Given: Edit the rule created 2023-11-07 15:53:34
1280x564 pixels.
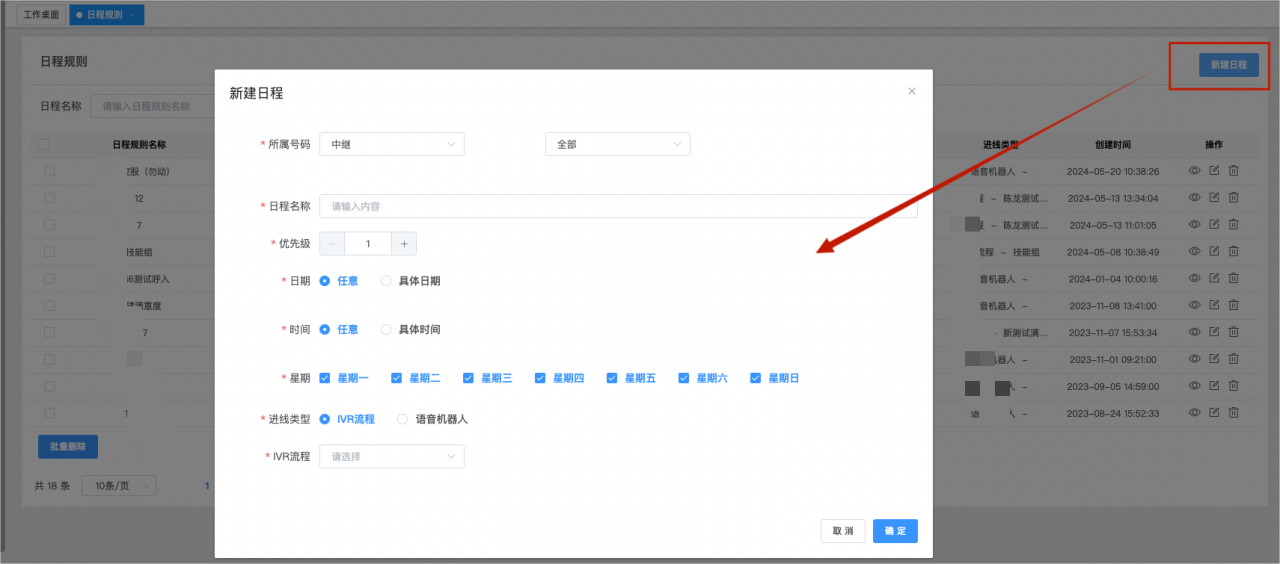Looking at the screenshot, I should coord(1214,333).
